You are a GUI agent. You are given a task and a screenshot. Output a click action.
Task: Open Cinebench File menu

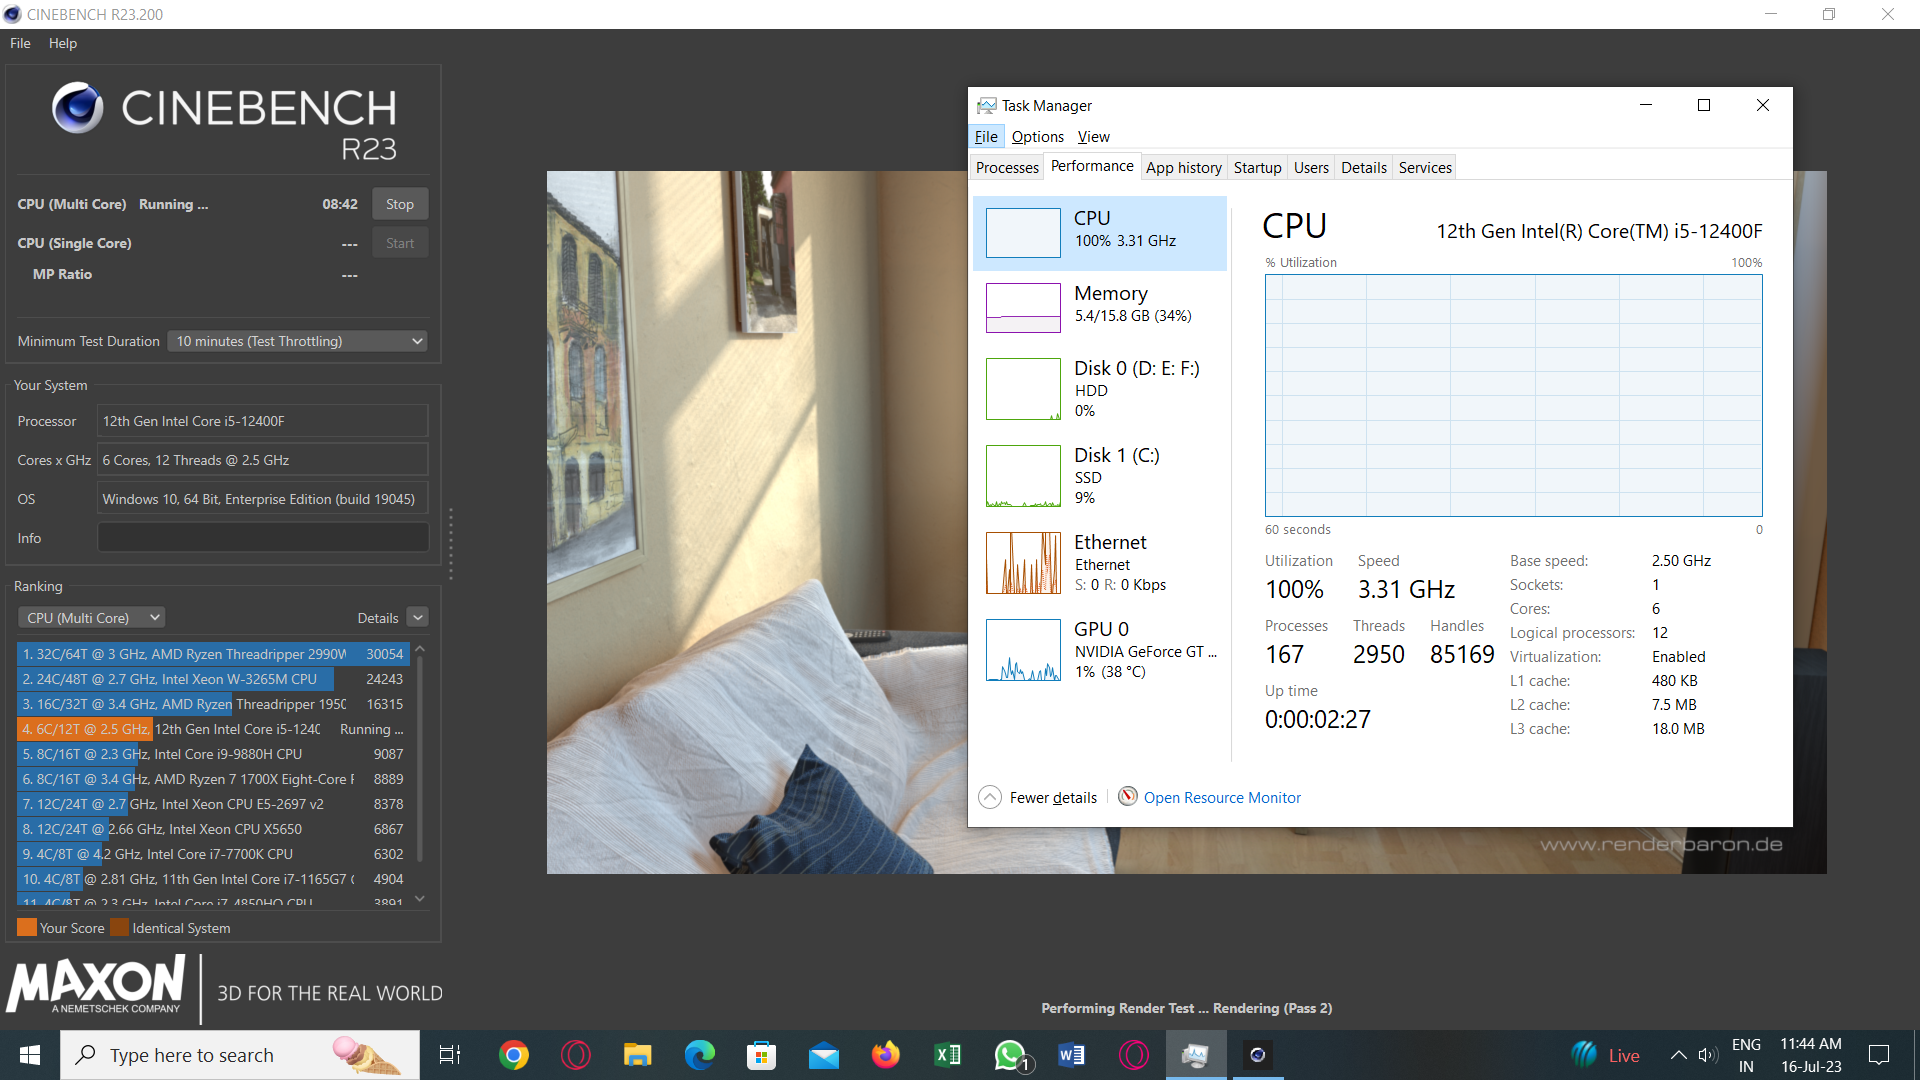pos(20,43)
